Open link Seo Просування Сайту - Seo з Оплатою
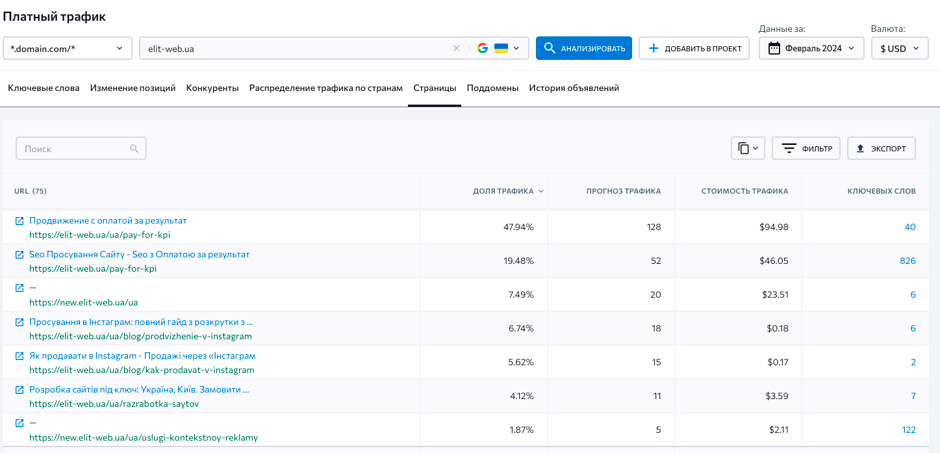The image size is (940, 453). point(139,255)
